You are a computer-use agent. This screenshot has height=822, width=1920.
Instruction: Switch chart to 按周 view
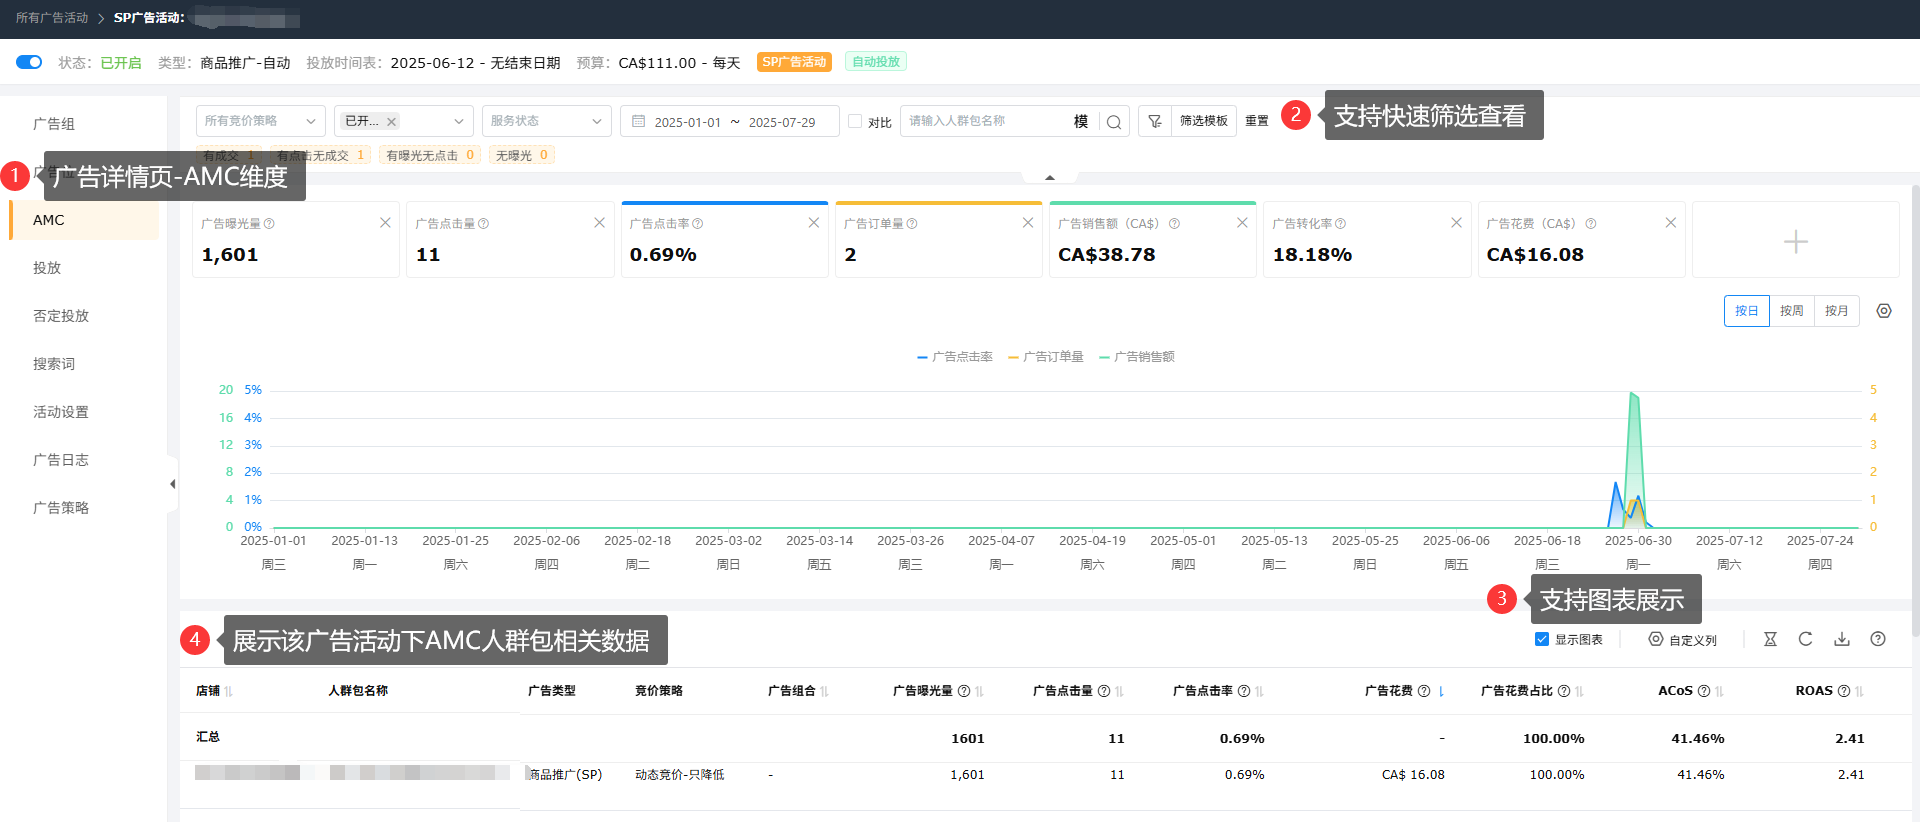pyautogui.click(x=1791, y=311)
